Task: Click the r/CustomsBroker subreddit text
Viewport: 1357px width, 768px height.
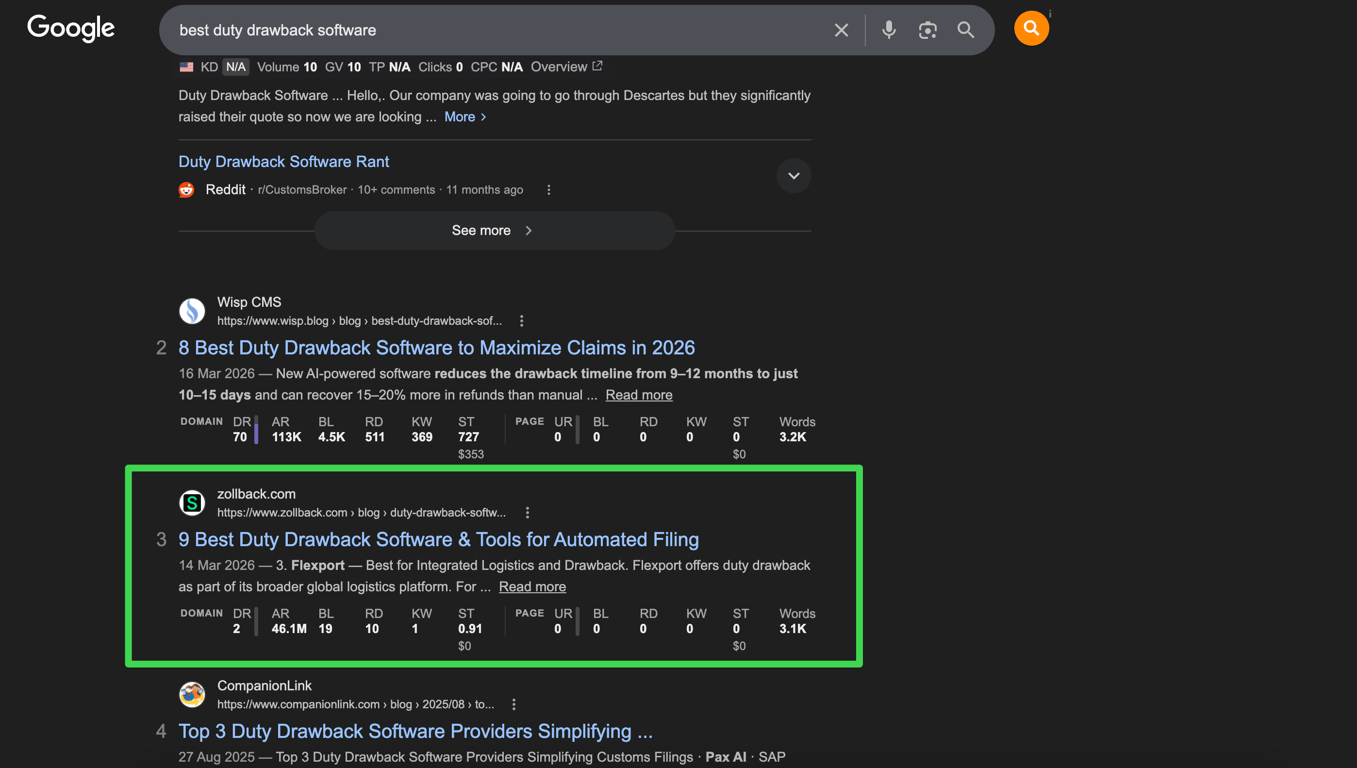Action: (x=302, y=190)
